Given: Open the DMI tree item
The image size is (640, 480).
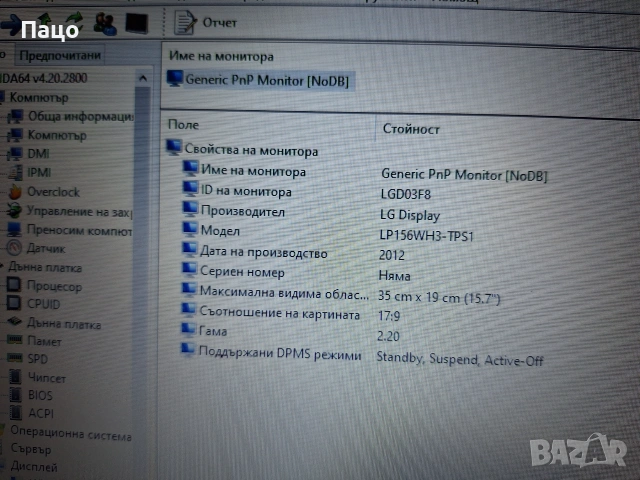Looking at the screenshot, I should pos(29,153).
